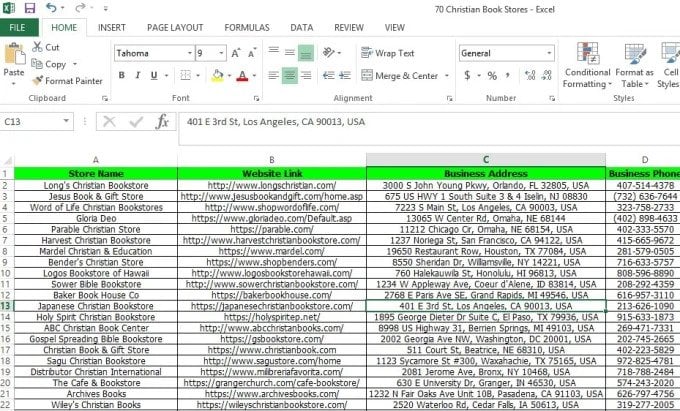Open Alignment dialog launcher
This screenshot has height=411, width=680.
click(x=449, y=98)
